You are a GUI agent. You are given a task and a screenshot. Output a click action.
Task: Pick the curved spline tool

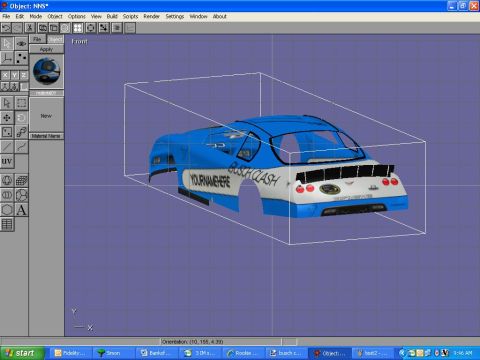(21, 147)
